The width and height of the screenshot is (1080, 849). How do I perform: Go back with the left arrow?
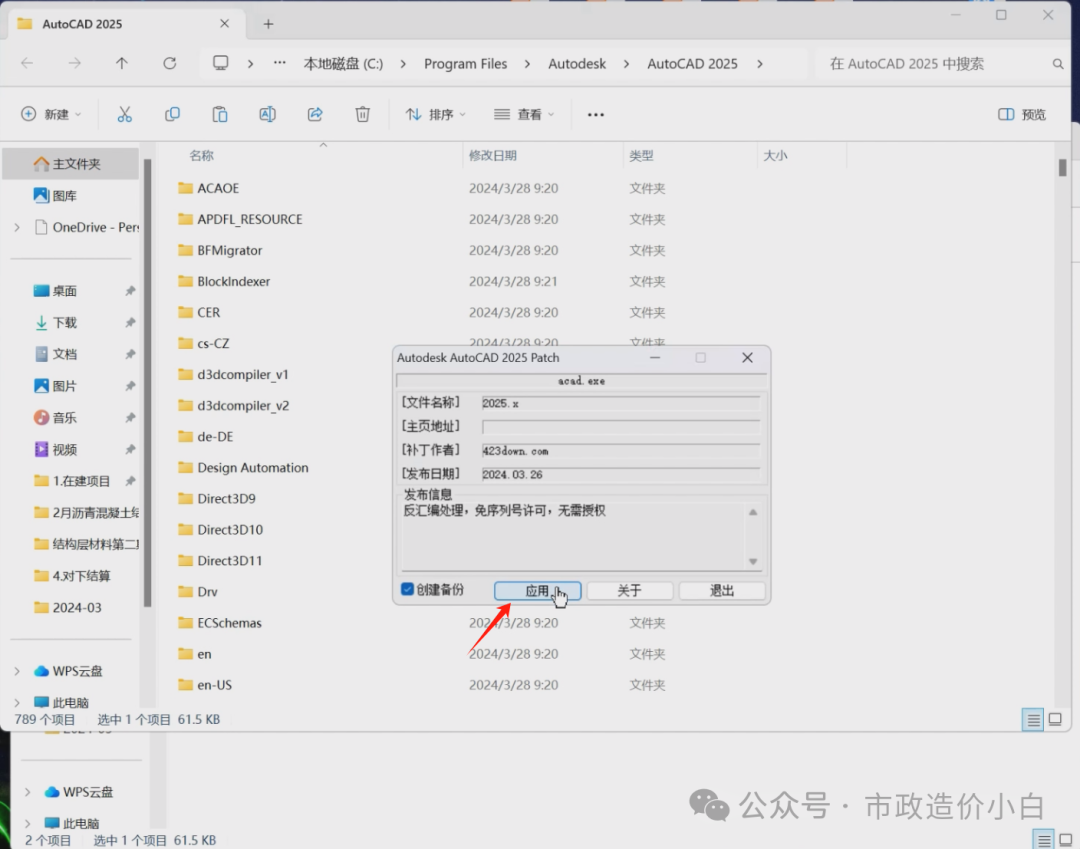[28, 63]
